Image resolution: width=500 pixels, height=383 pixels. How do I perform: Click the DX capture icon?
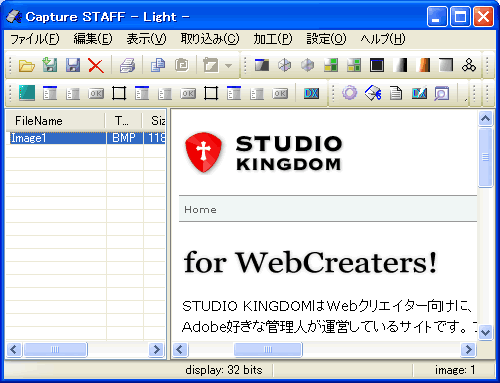tap(311, 93)
